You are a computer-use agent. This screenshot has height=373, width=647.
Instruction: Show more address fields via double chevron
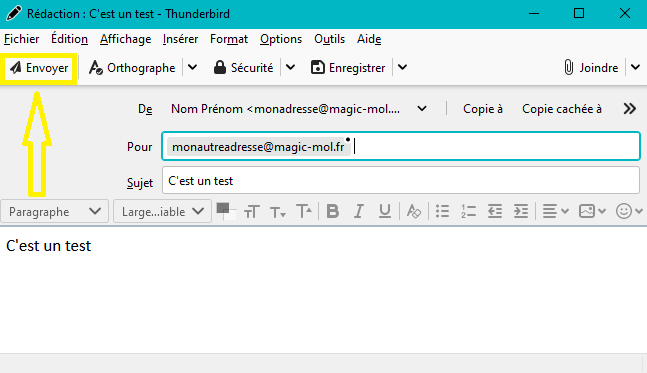(x=630, y=109)
